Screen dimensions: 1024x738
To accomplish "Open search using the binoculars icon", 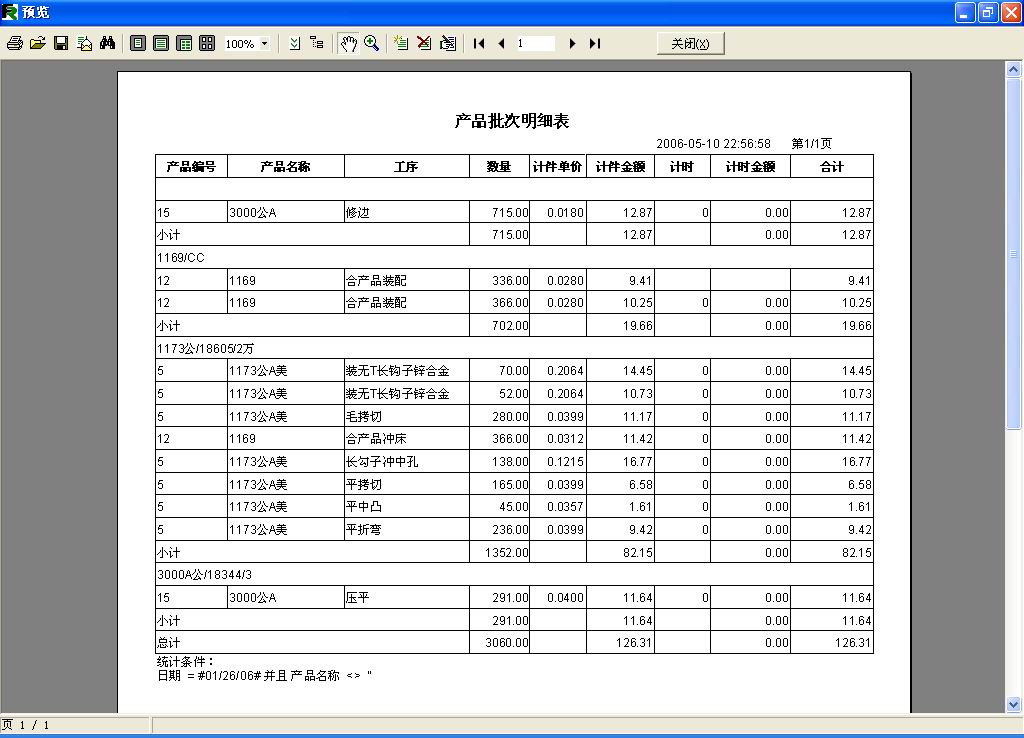I will pos(108,43).
